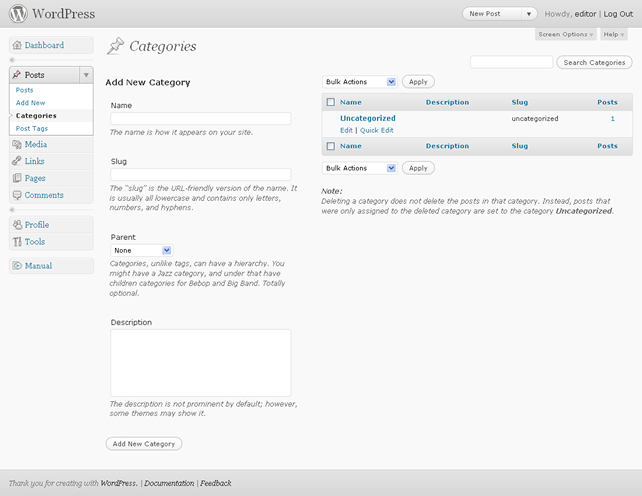
Task: Expand the Help panel
Action: (x=613, y=34)
